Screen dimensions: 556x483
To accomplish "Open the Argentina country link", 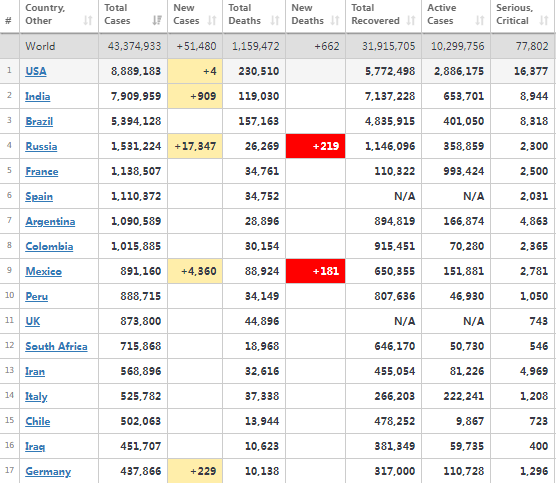I will click(x=50, y=221).
